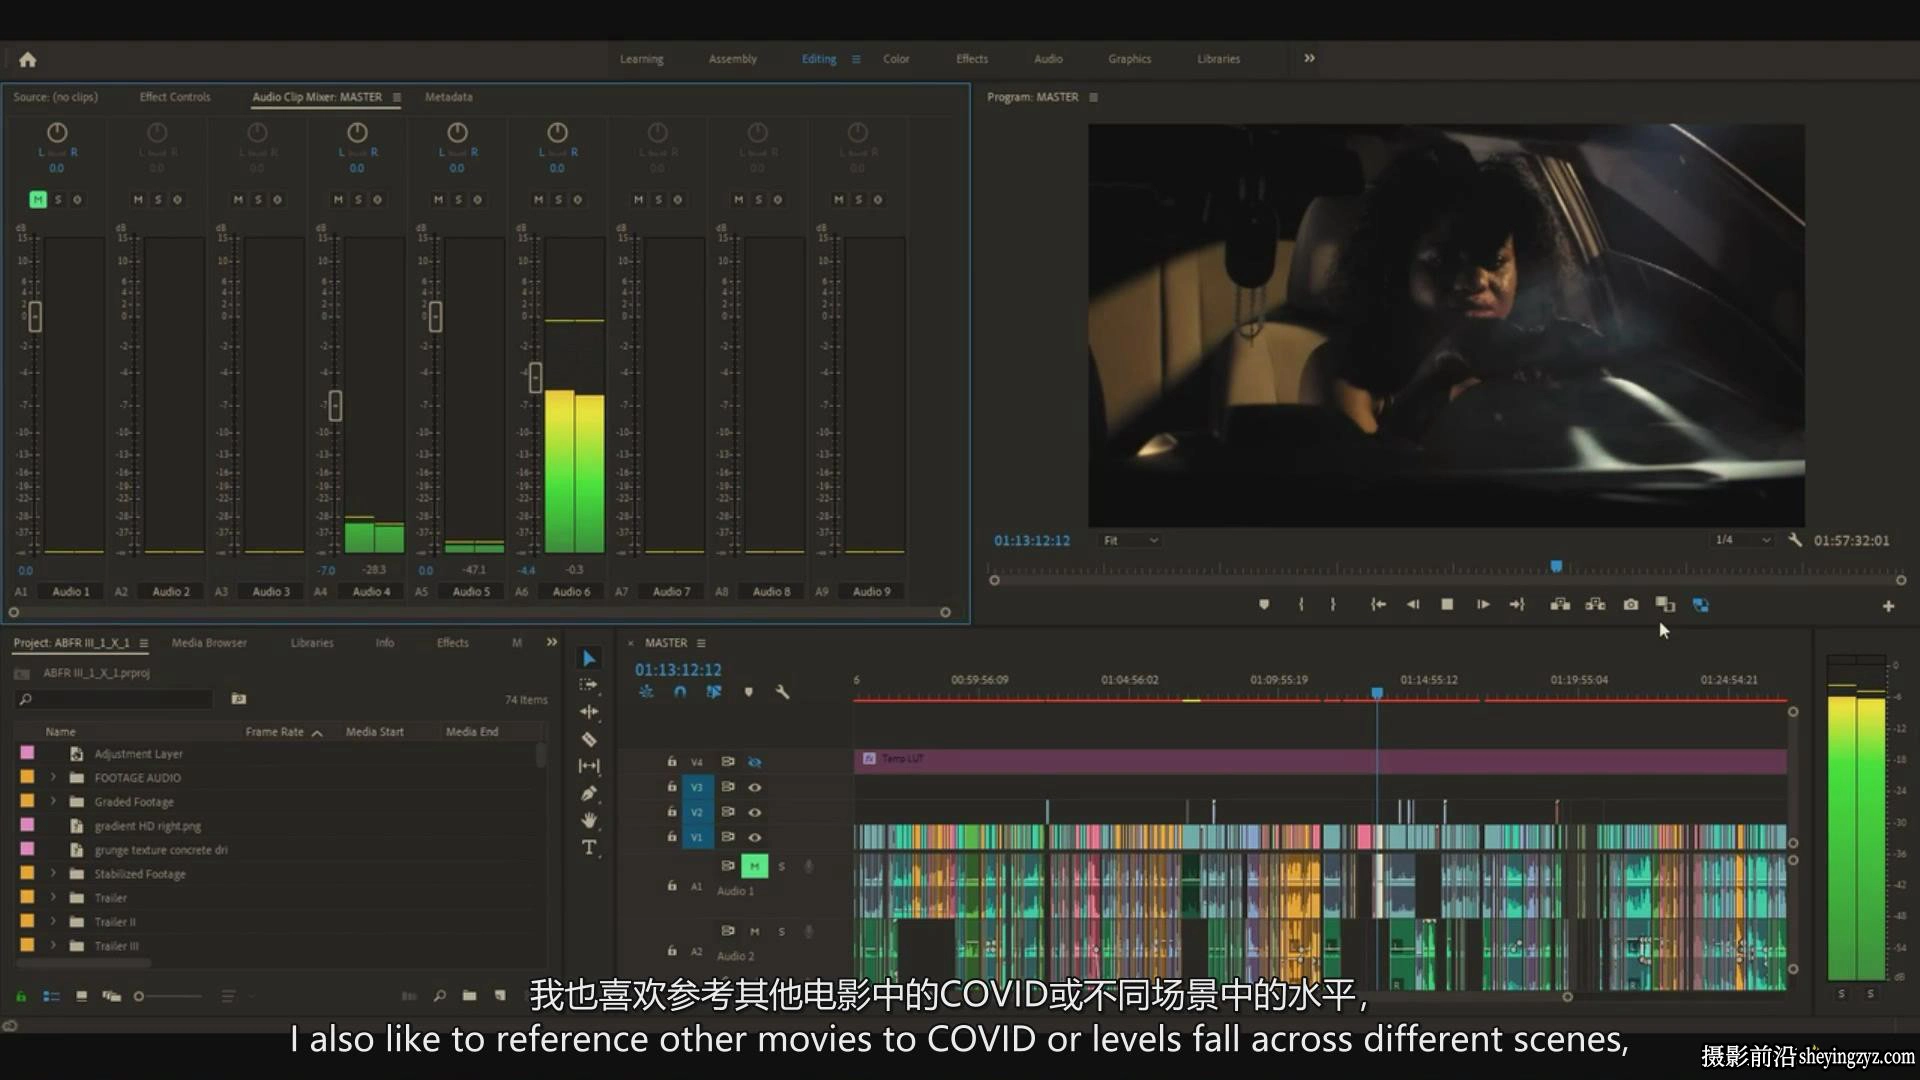Select the Razor tool
The height and width of the screenshot is (1080, 1920).
(x=589, y=739)
